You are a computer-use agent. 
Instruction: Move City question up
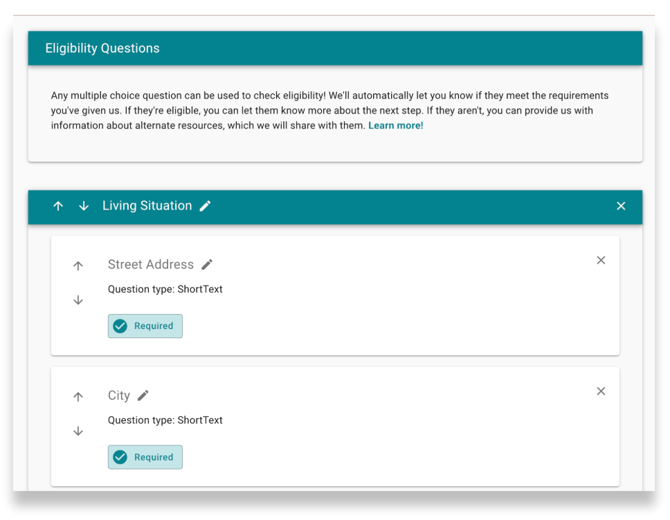(x=78, y=397)
